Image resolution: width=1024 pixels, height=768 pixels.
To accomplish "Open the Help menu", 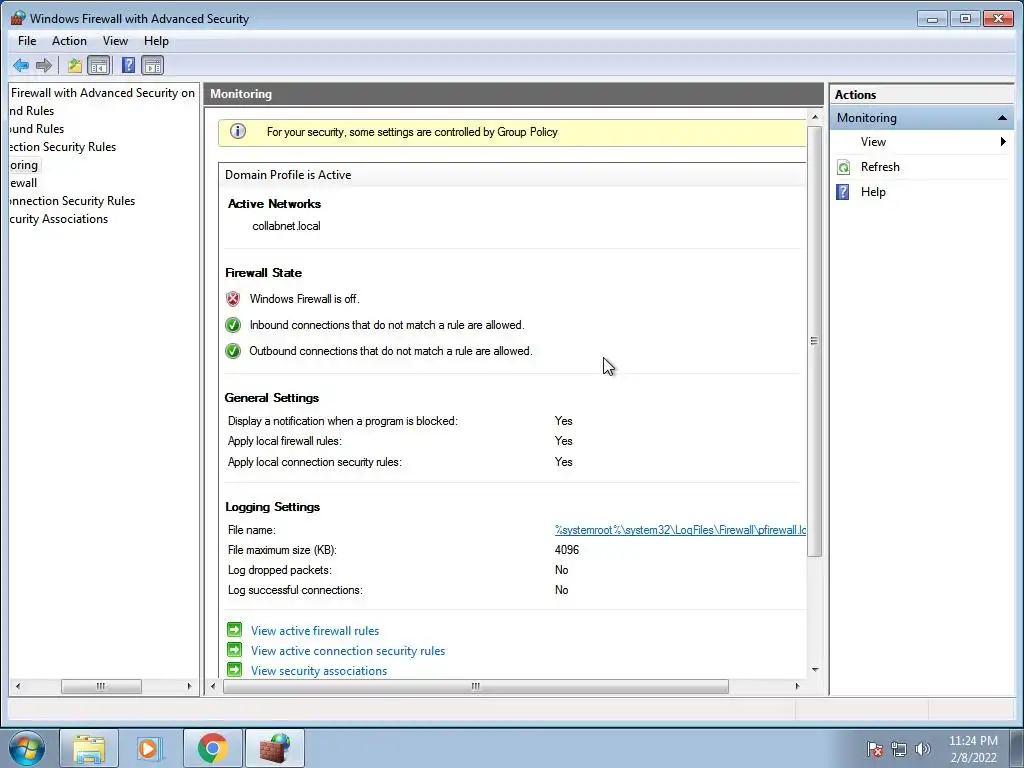I will click(x=156, y=41).
